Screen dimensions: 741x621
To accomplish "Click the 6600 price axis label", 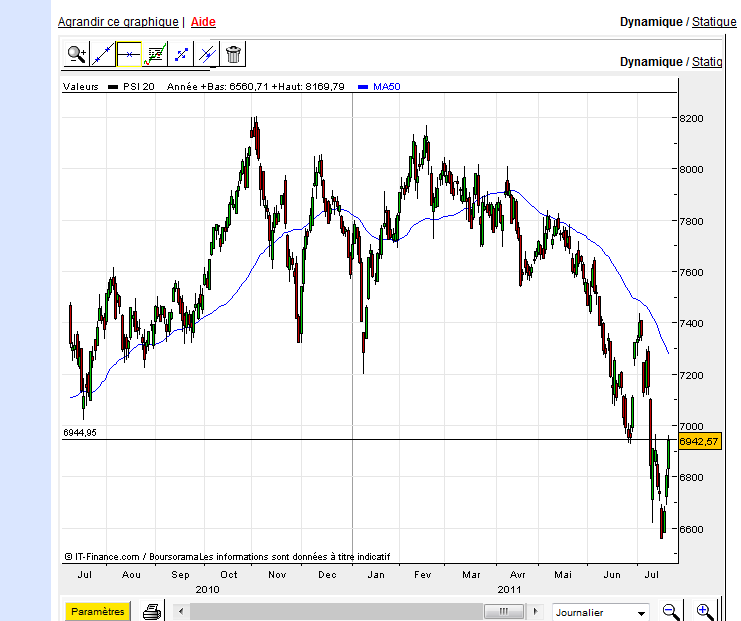I will click(691, 529).
